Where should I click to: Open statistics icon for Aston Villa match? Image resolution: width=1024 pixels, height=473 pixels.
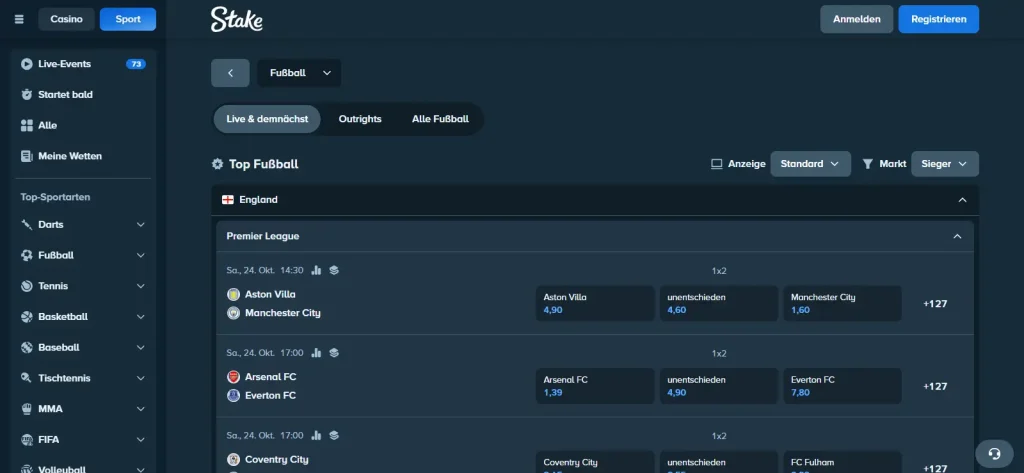pos(317,270)
